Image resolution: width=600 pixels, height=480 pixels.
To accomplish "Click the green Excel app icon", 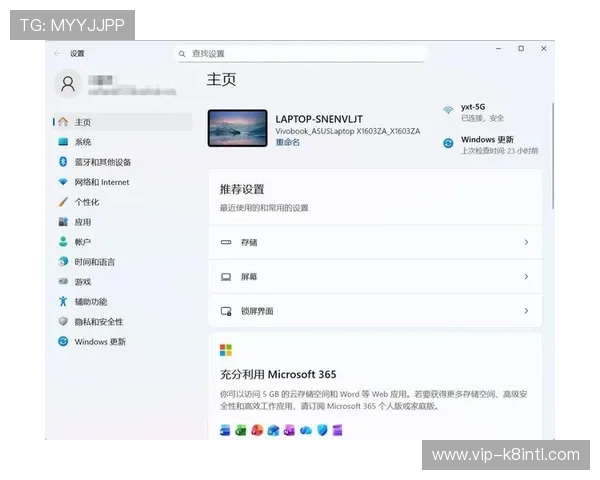I will 241,430.
